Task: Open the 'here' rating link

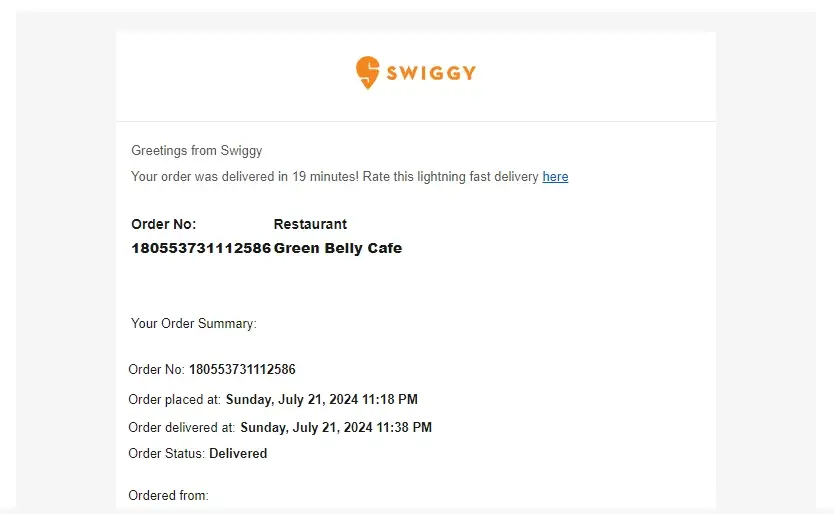Action: [x=555, y=177]
